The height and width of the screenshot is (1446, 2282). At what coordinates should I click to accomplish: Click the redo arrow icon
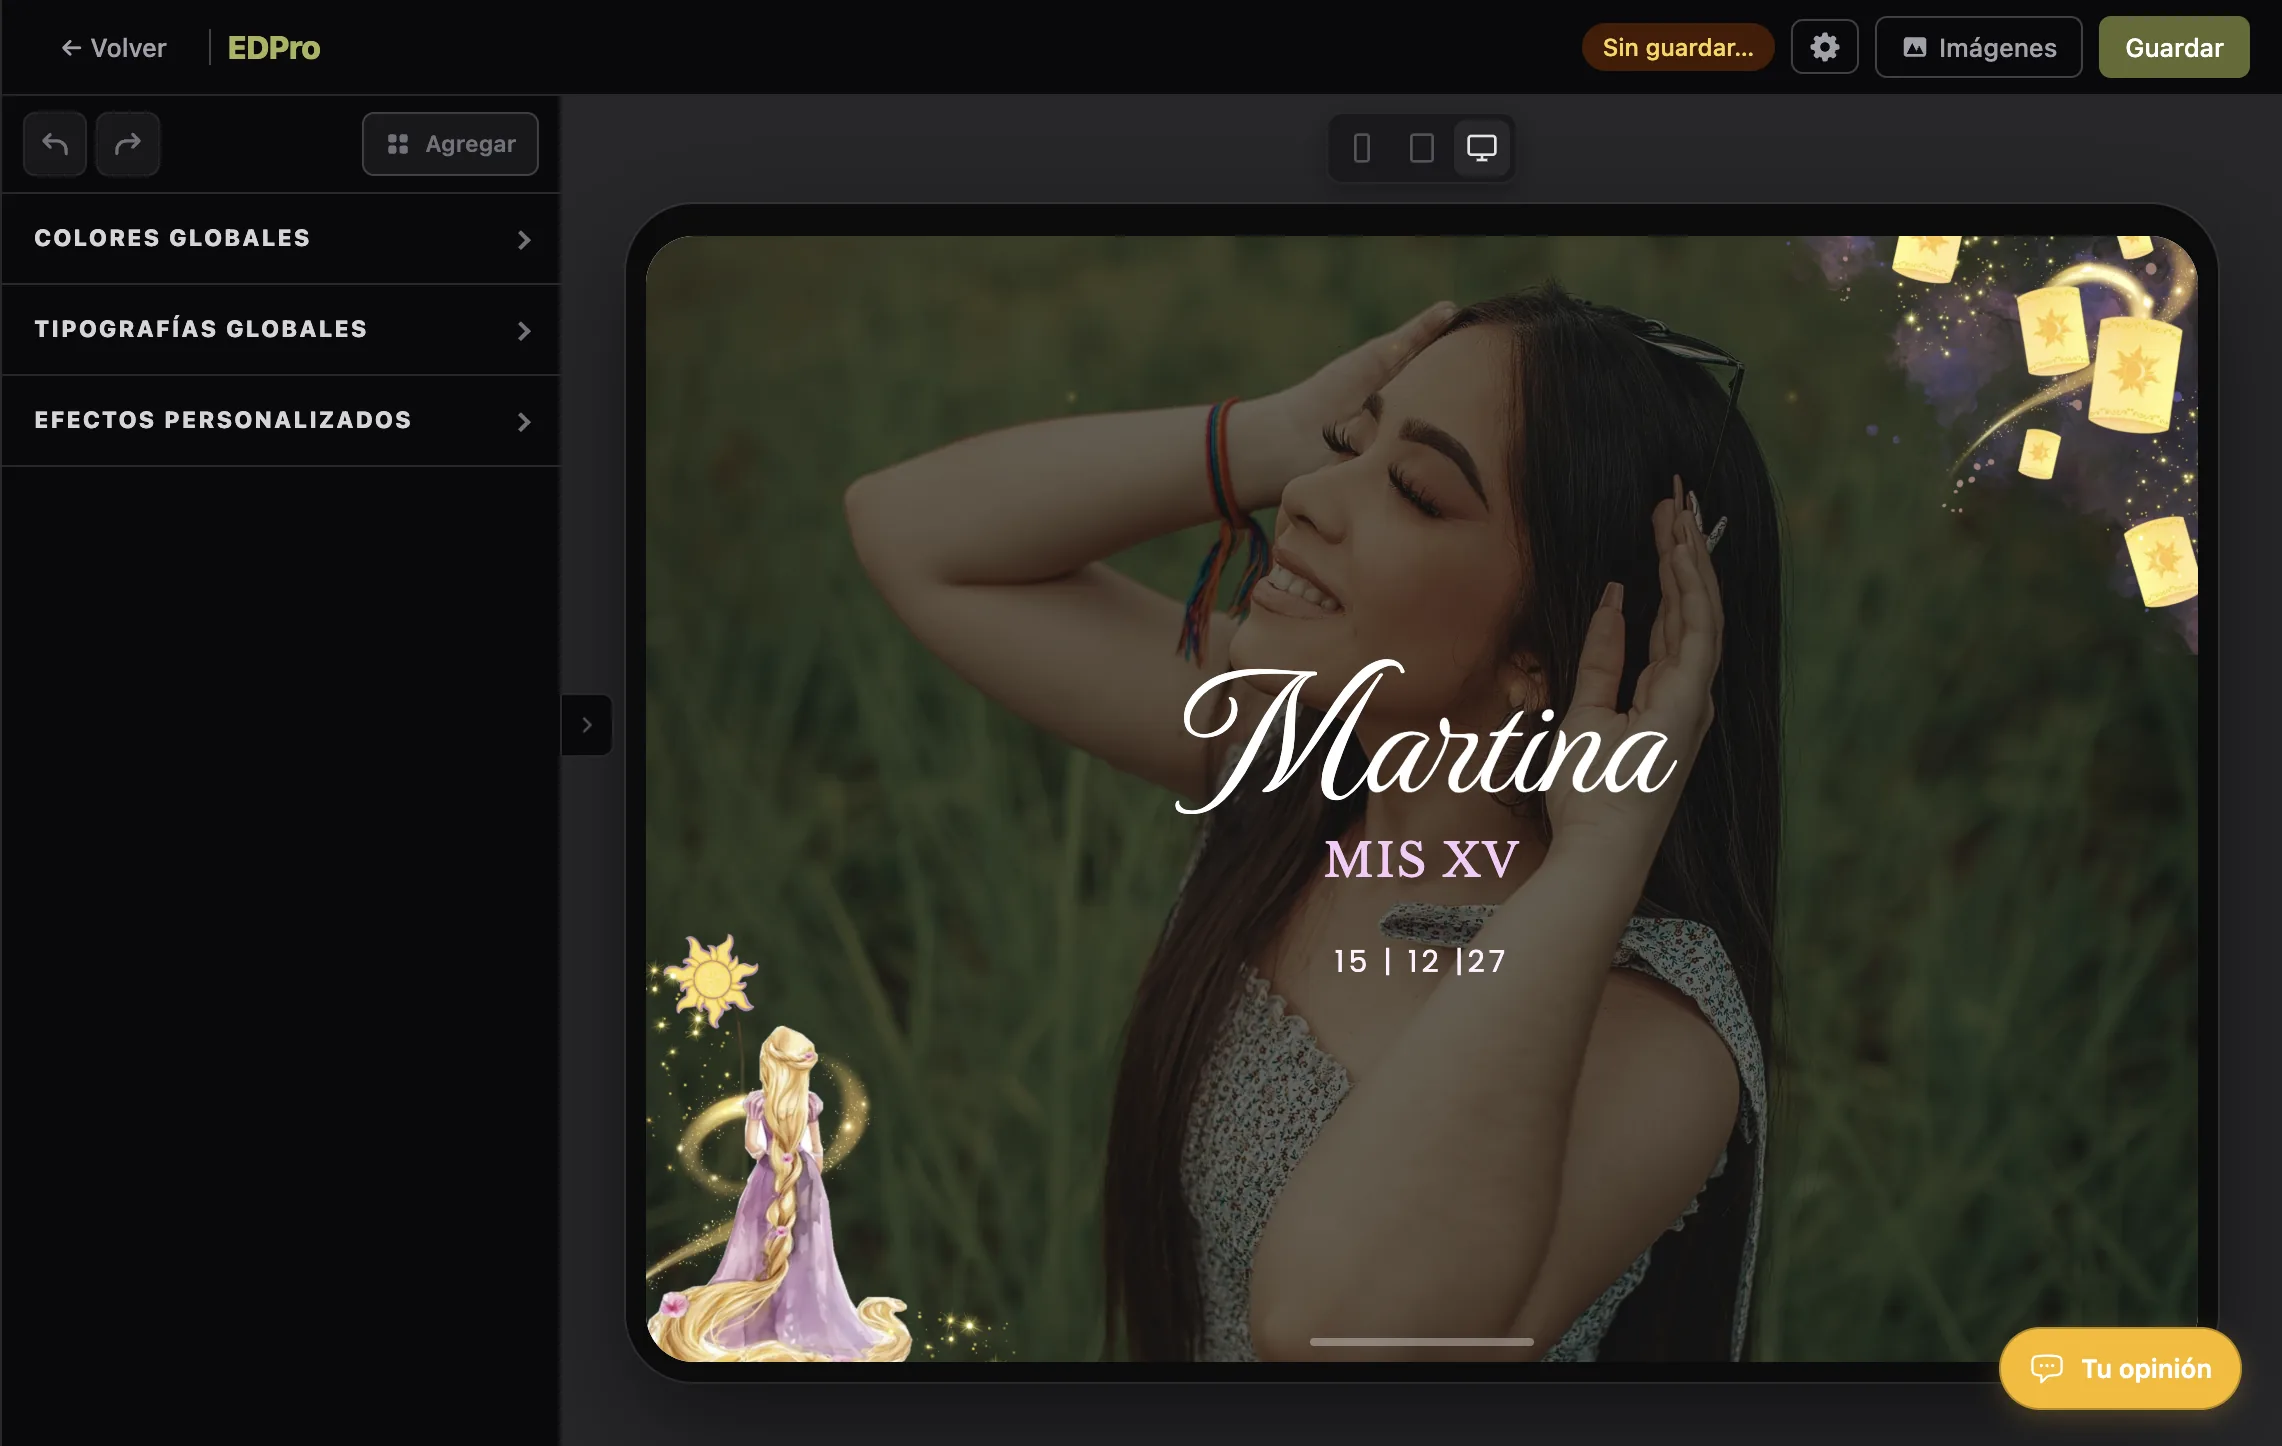click(x=128, y=144)
